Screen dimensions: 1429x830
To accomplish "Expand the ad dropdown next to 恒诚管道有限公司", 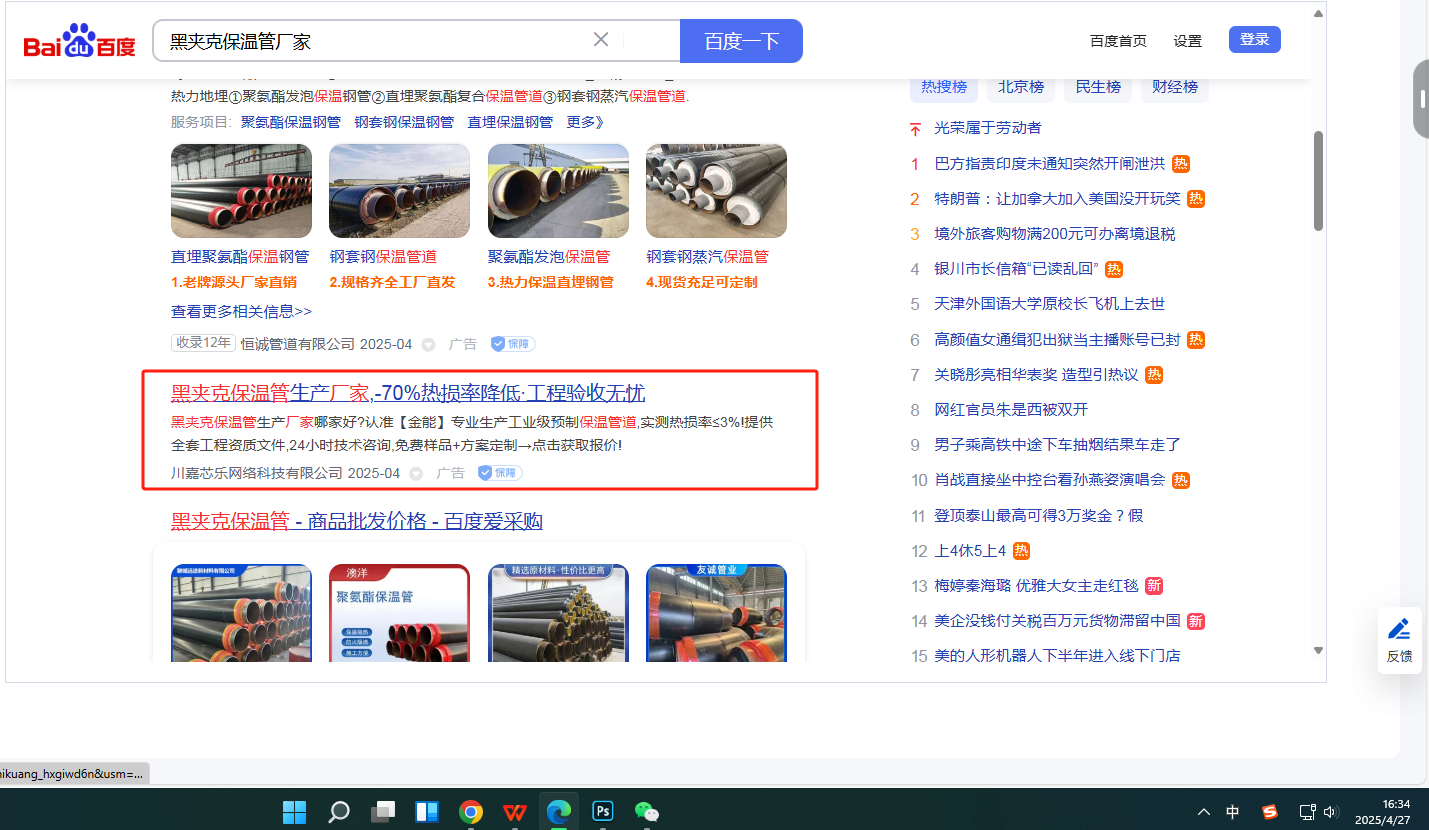I will click(428, 345).
